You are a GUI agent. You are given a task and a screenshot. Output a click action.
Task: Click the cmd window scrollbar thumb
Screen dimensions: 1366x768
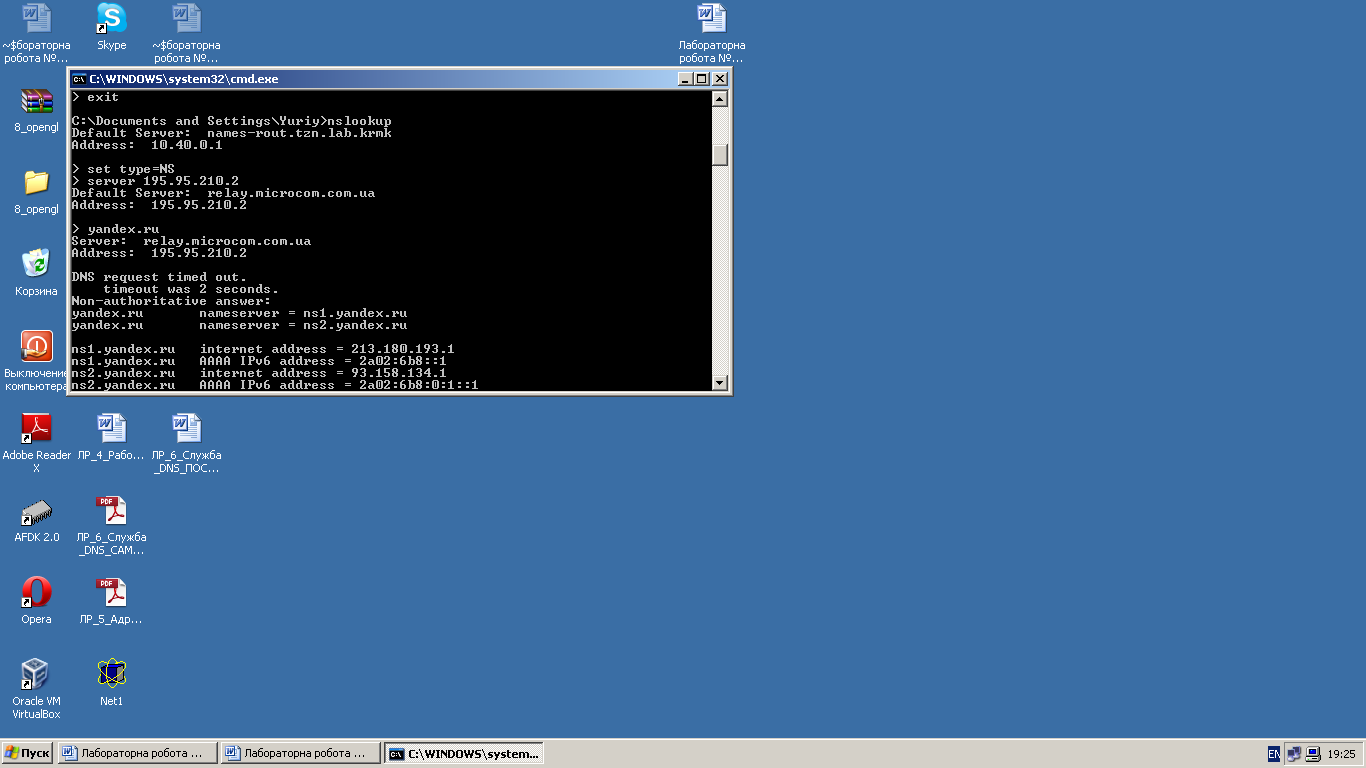click(719, 155)
